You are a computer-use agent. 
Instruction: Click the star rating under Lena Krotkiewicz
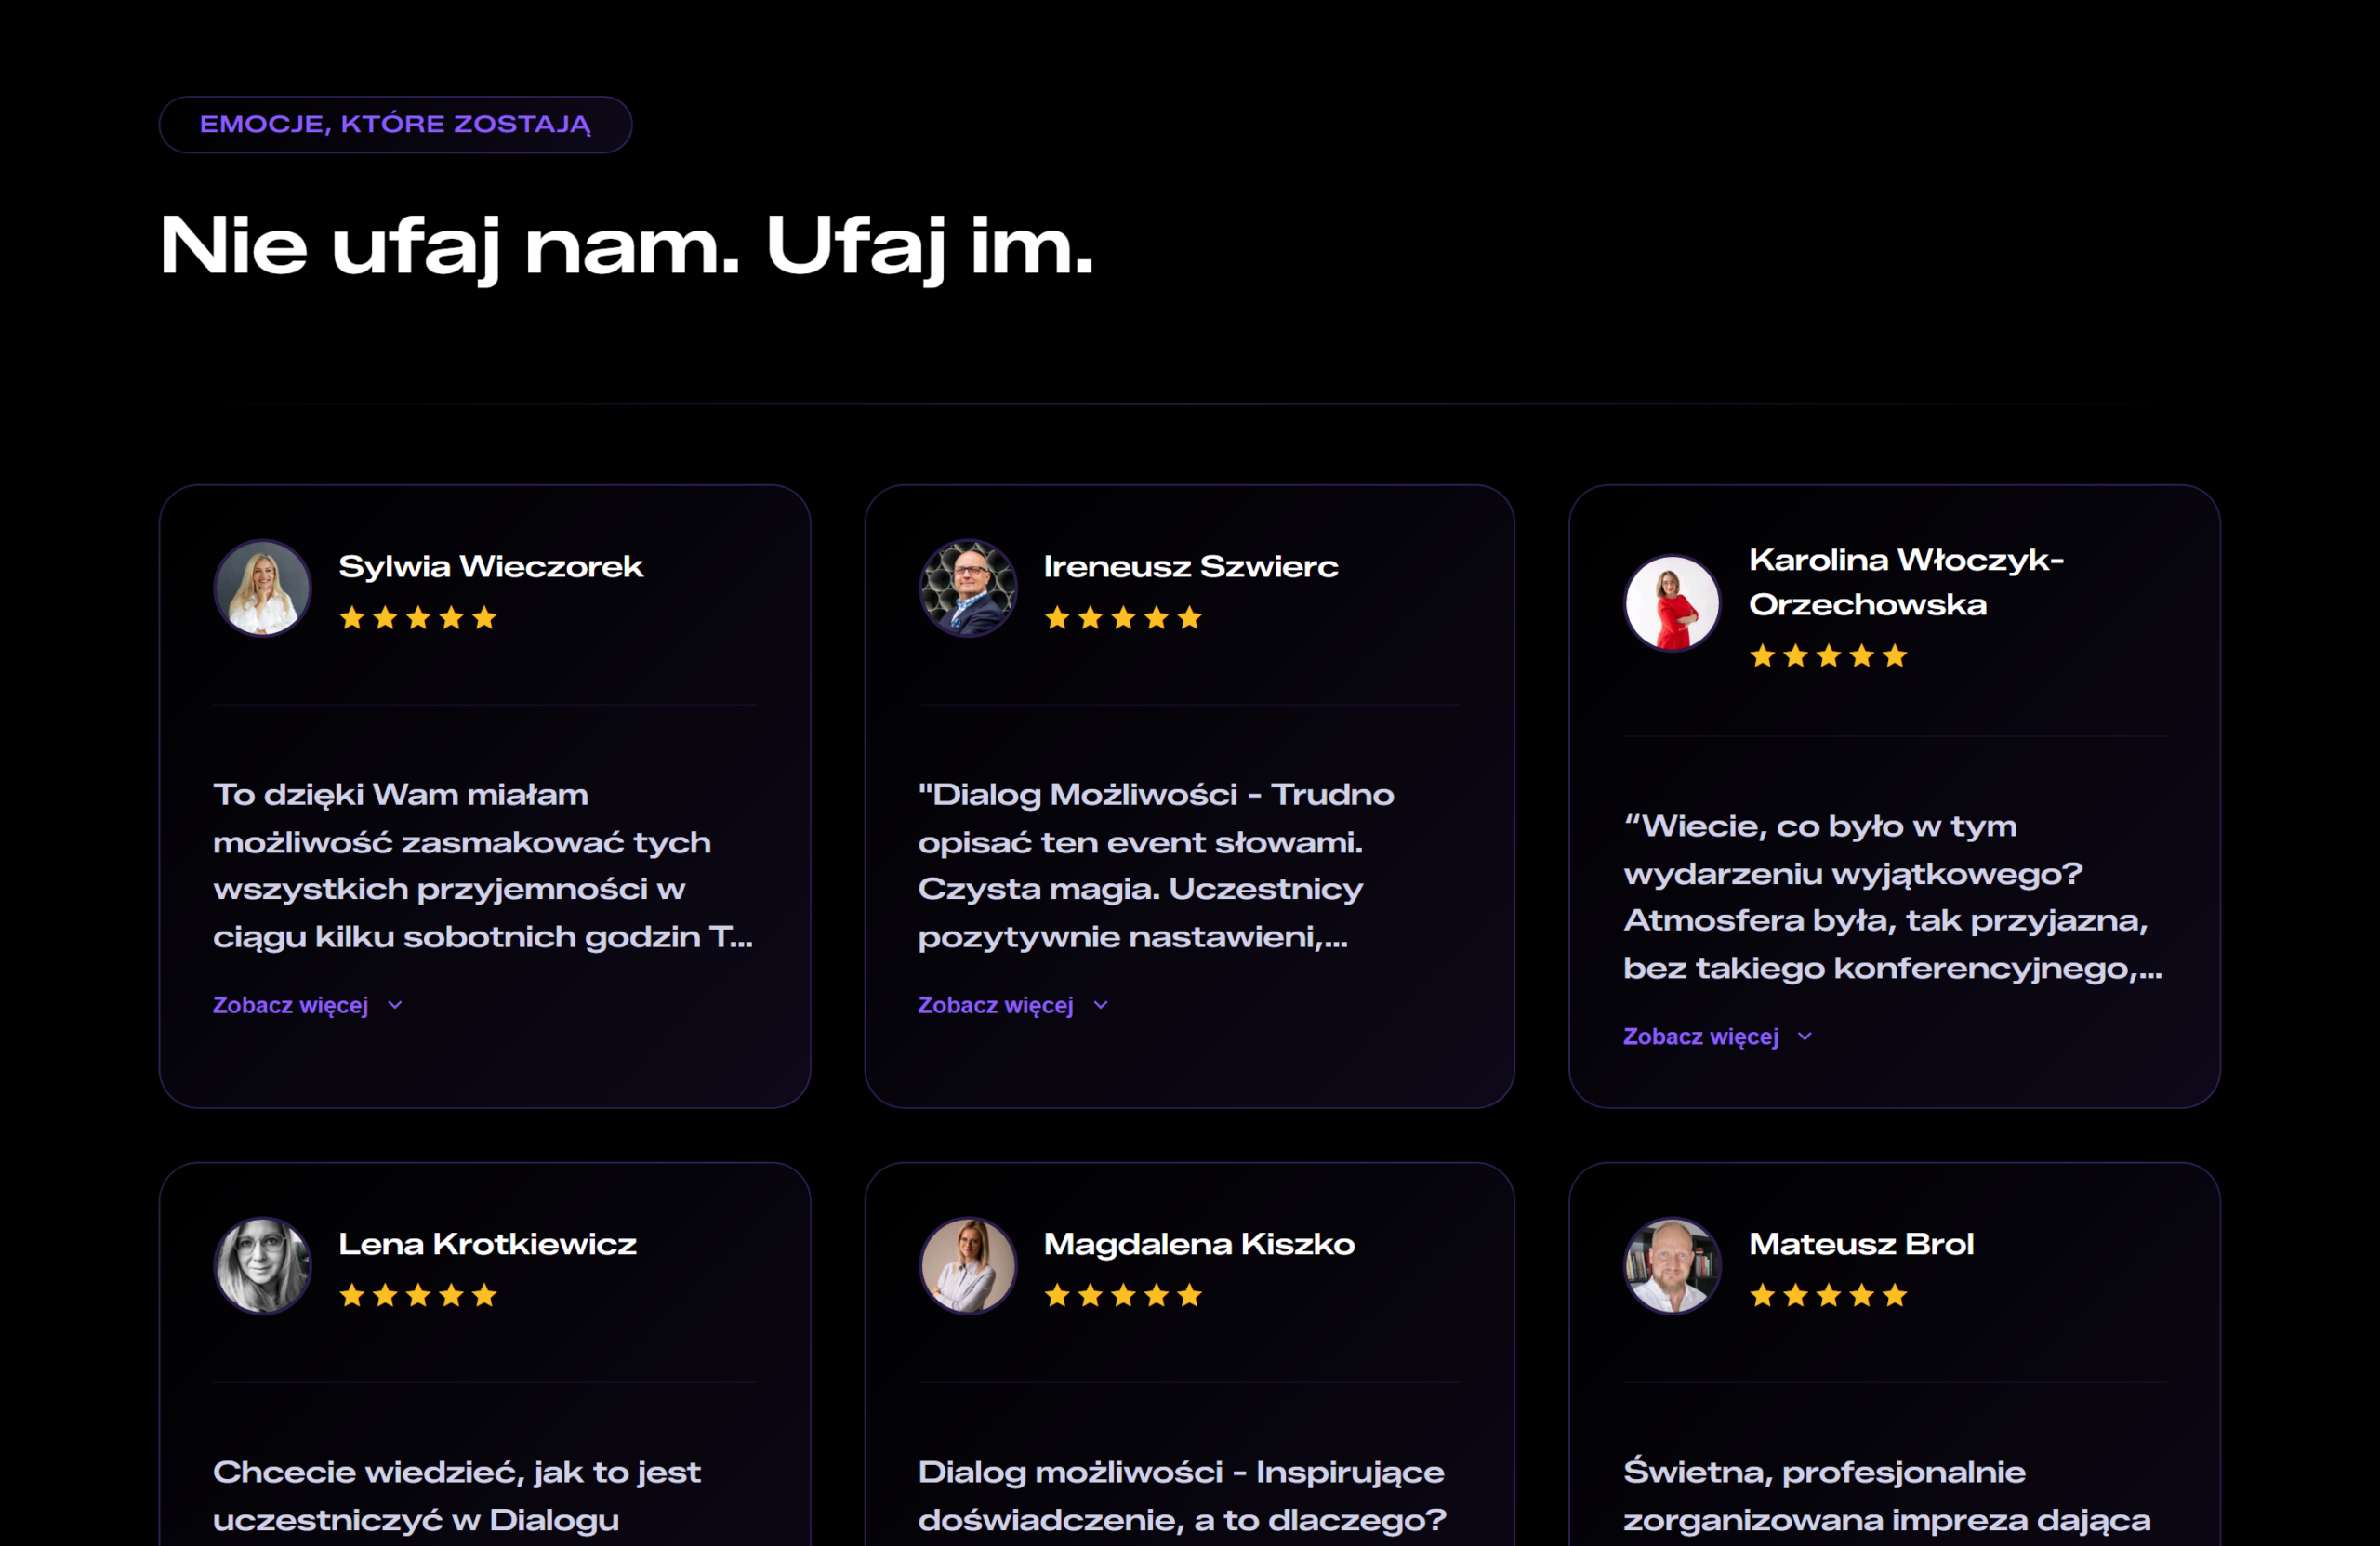(x=418, y=1296)
